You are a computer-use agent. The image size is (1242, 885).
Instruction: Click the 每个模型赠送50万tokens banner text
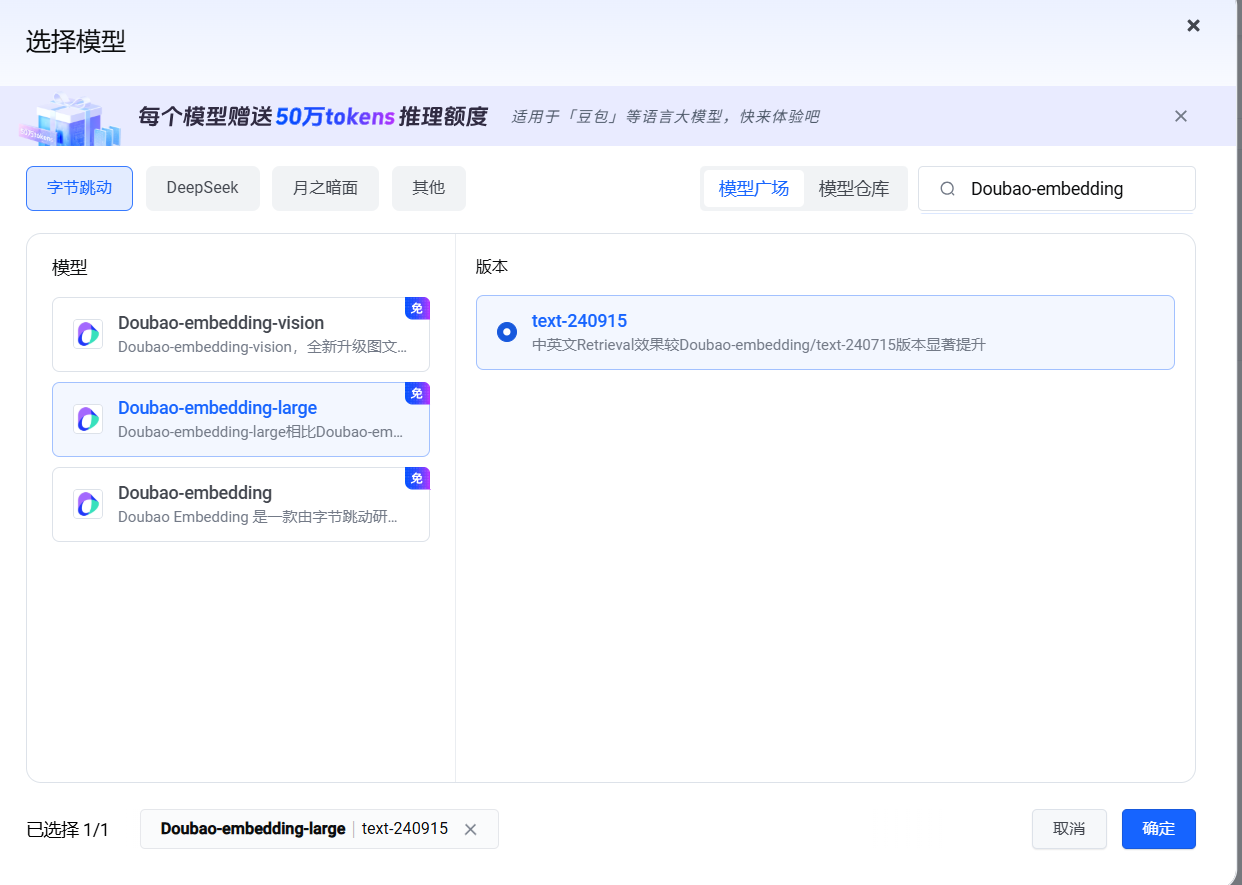click(x=313, y=117)
